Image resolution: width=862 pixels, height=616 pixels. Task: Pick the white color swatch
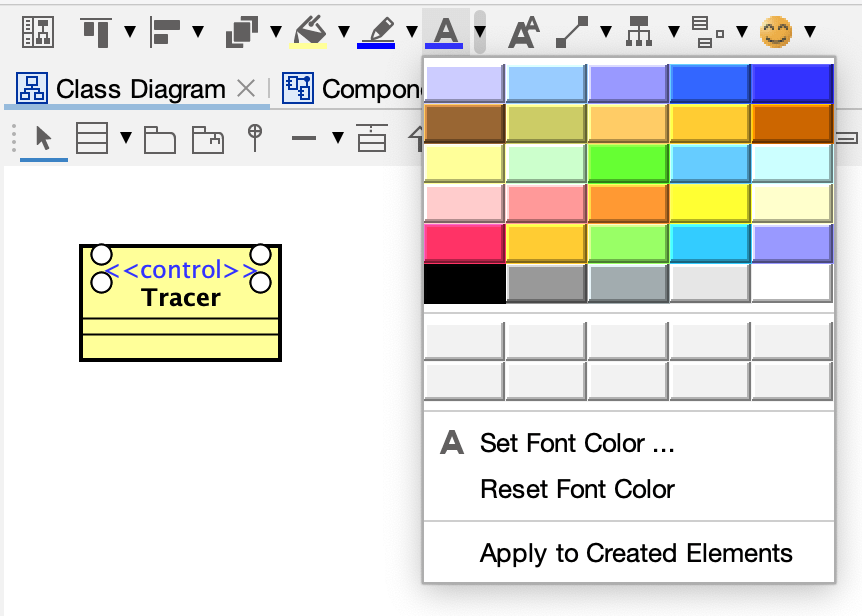coord(792,283)
